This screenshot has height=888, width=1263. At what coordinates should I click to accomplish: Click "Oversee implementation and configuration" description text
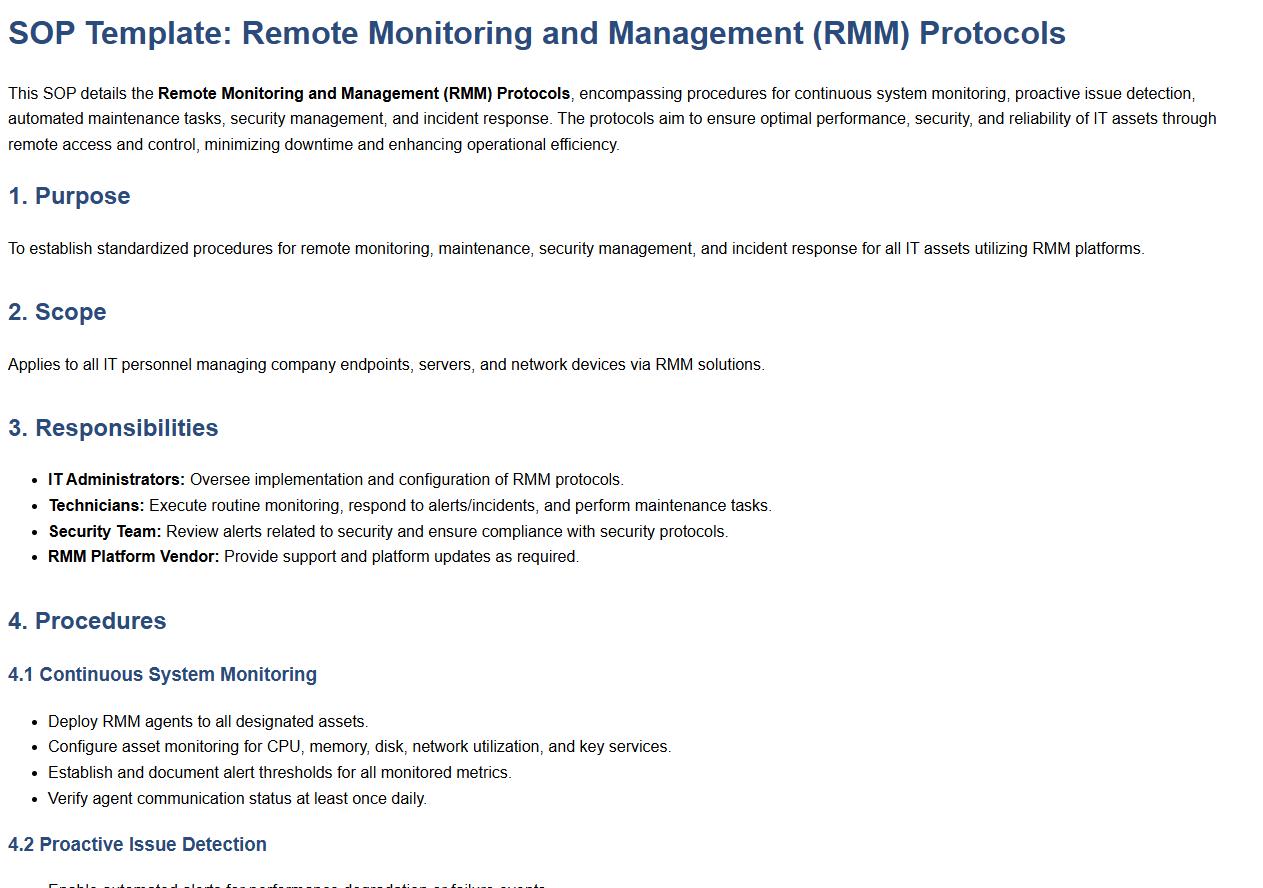[406, 480]
